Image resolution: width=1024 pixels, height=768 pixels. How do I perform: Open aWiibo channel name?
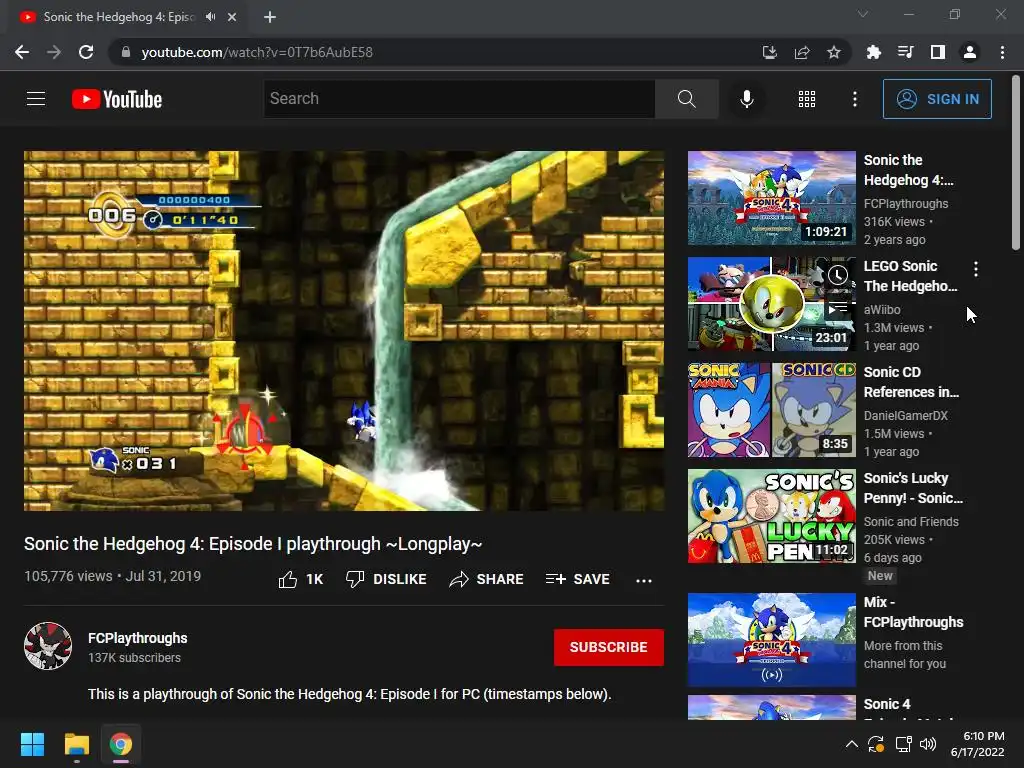[x=882, y=310]
